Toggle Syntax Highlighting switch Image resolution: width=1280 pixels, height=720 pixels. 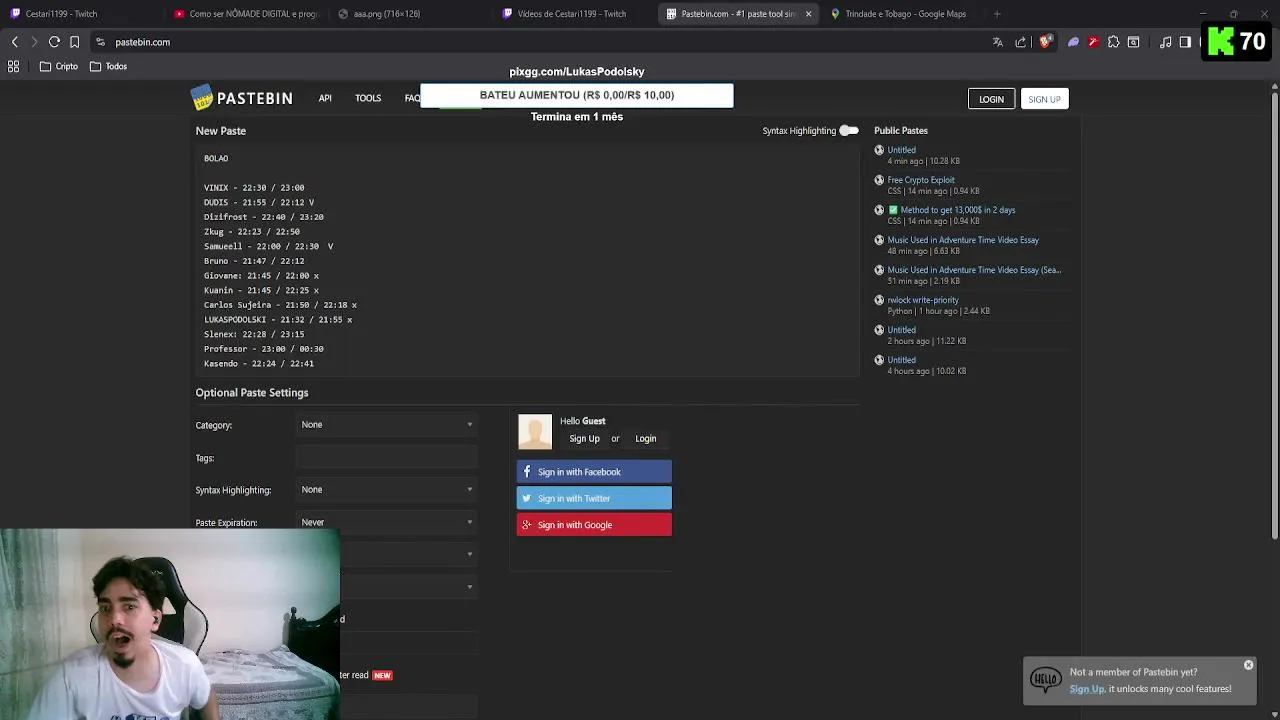pos(848,131)
